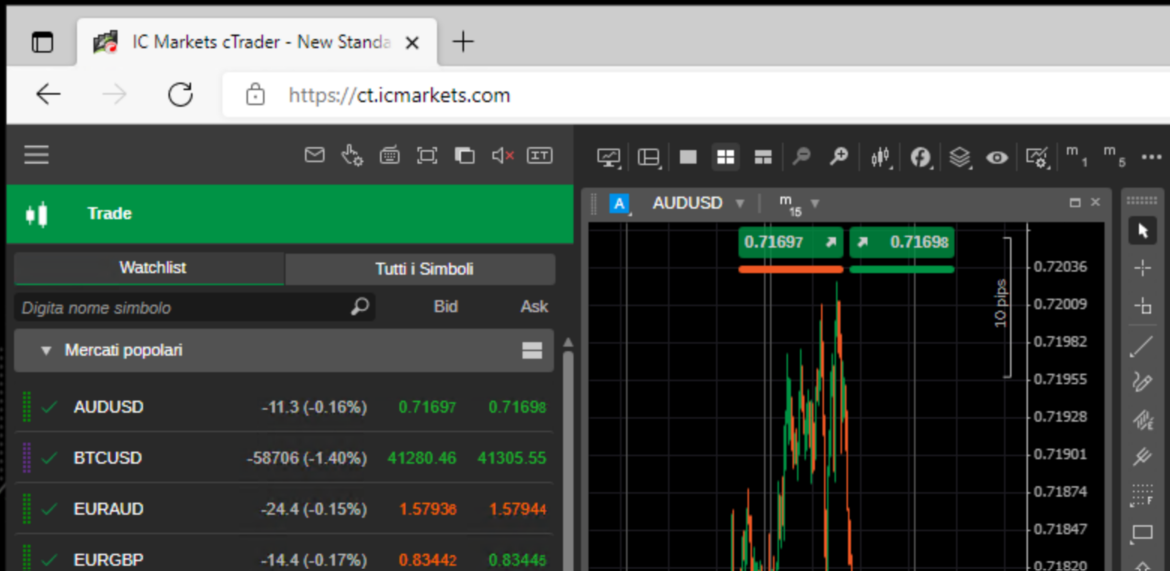Screen dimensions: 1170x571
Task: Open chart settings gear dropdown
Action: click(x=1038, y=157)
